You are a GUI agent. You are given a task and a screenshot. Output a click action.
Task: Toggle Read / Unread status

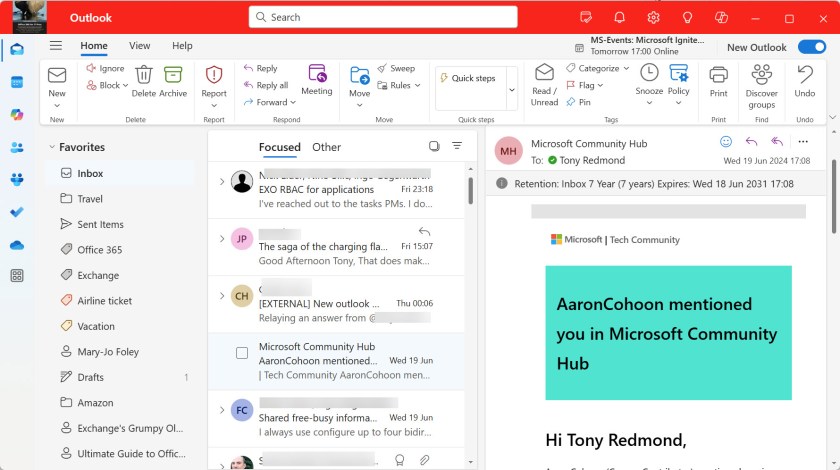[x=544, y=85]
